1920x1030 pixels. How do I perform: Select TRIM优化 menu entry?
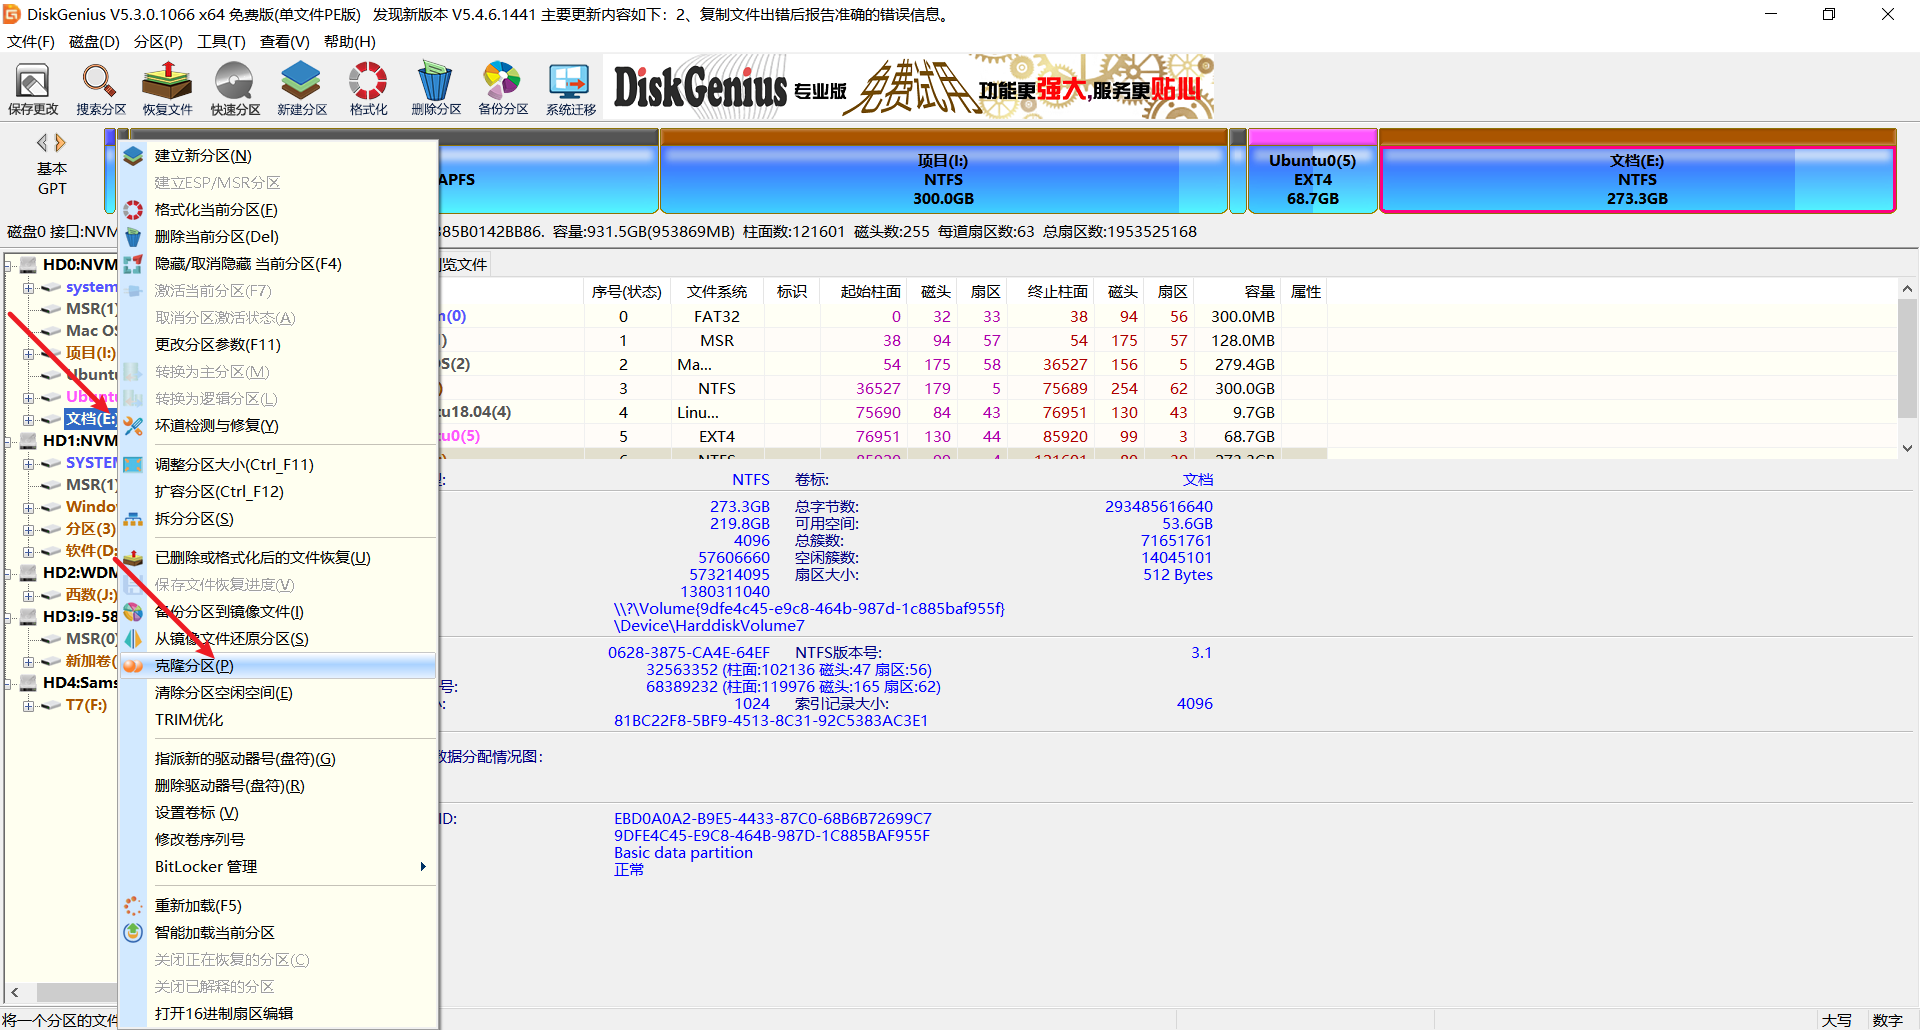278,720
